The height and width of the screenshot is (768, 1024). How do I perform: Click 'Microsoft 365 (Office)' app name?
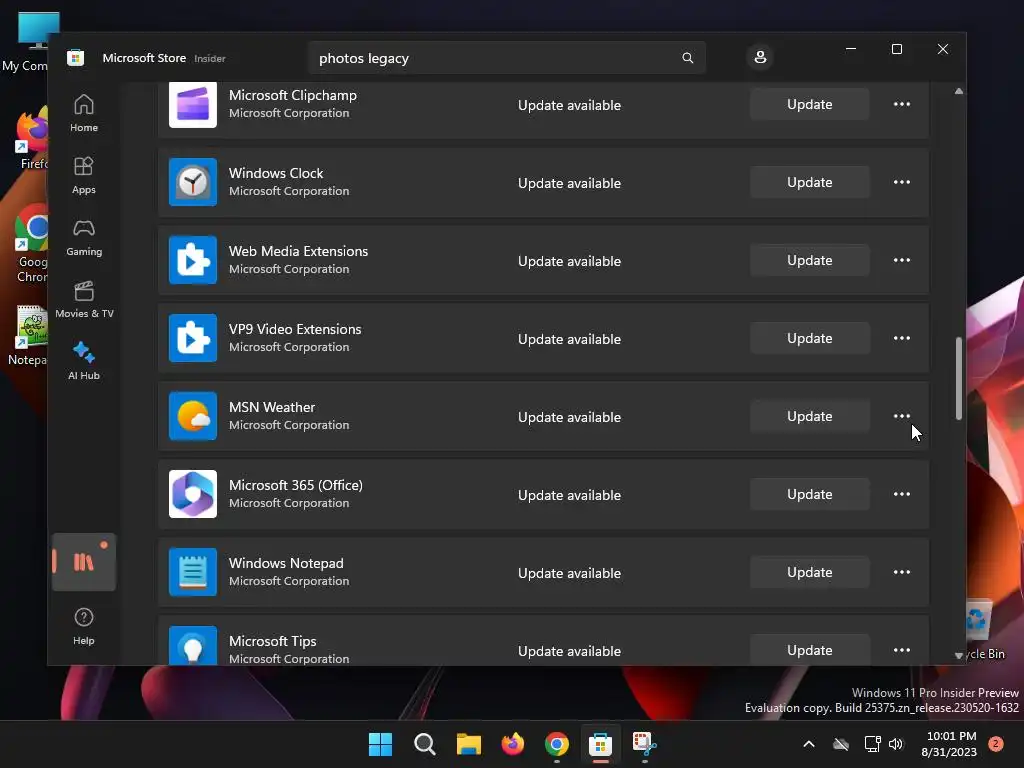pyautogui.click(x=296, y=485)
